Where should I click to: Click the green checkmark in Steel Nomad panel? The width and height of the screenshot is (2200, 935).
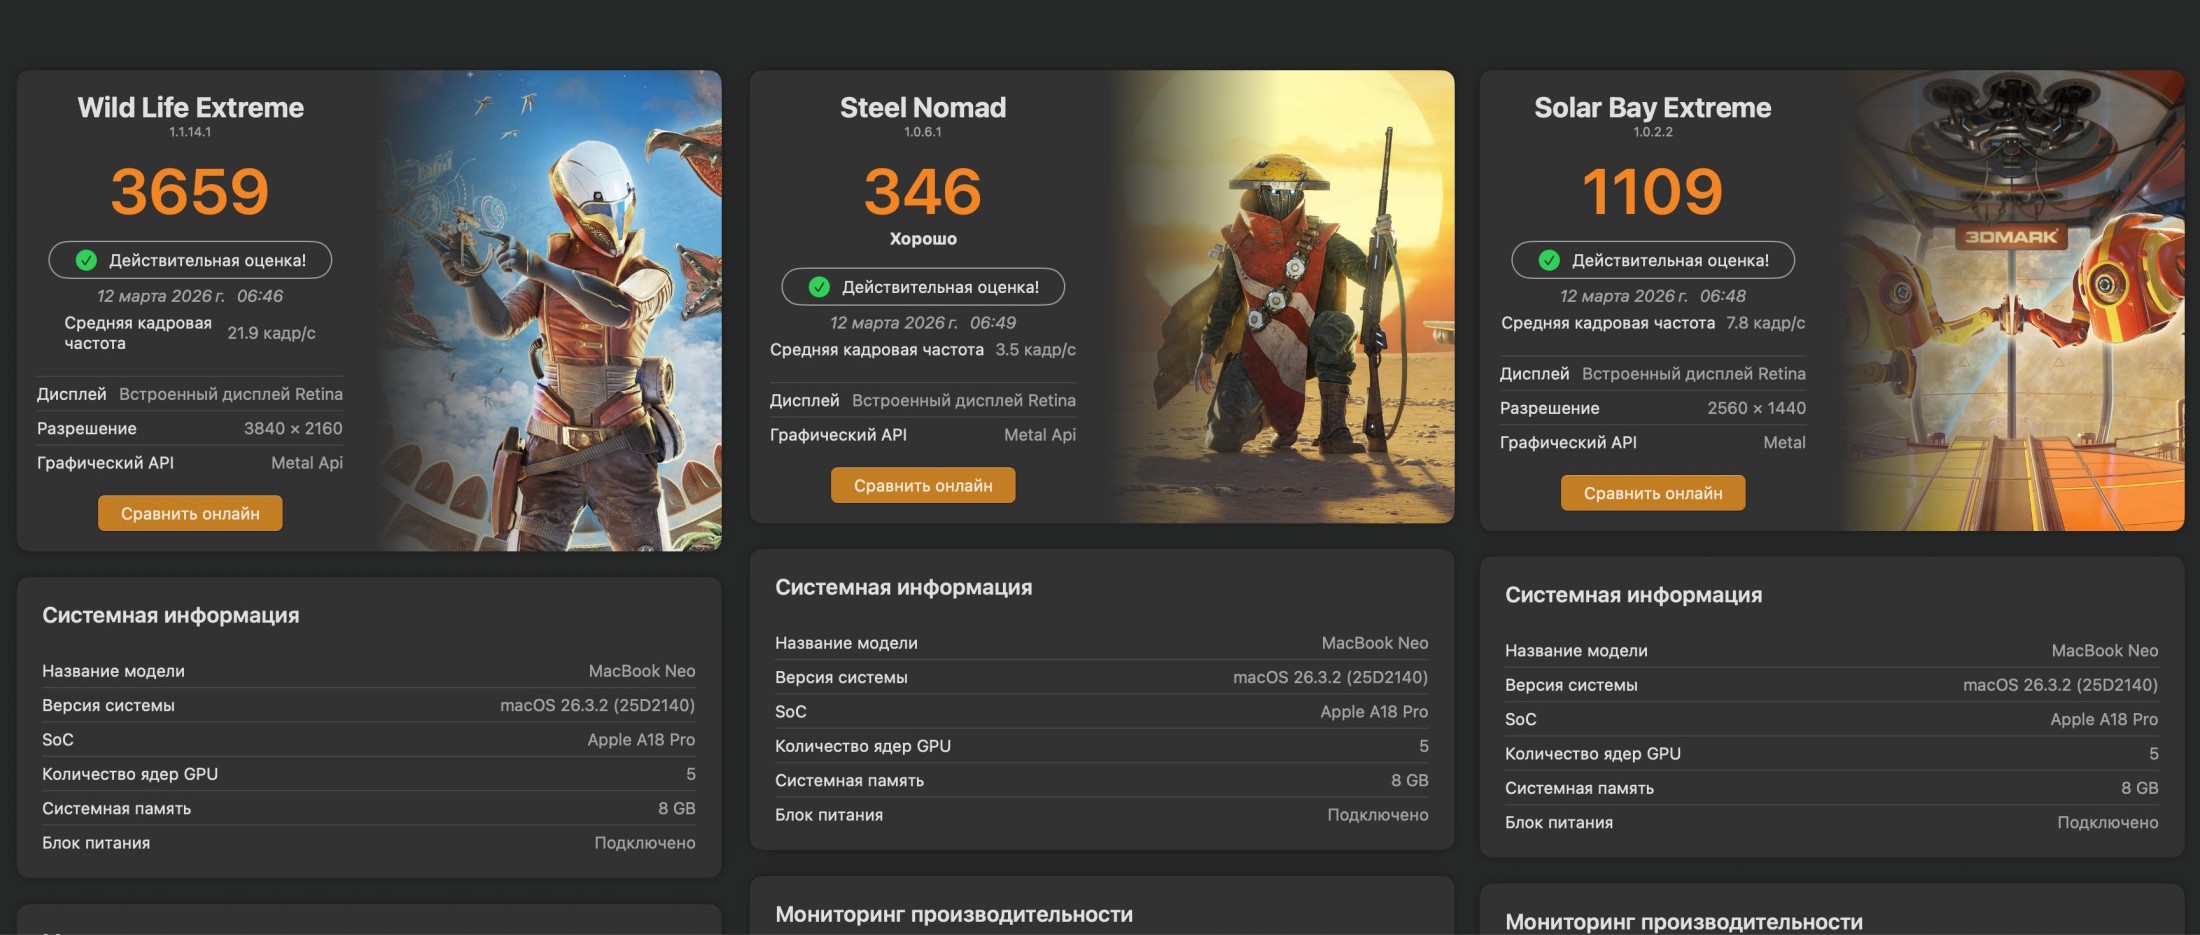[x=819, y=287]
